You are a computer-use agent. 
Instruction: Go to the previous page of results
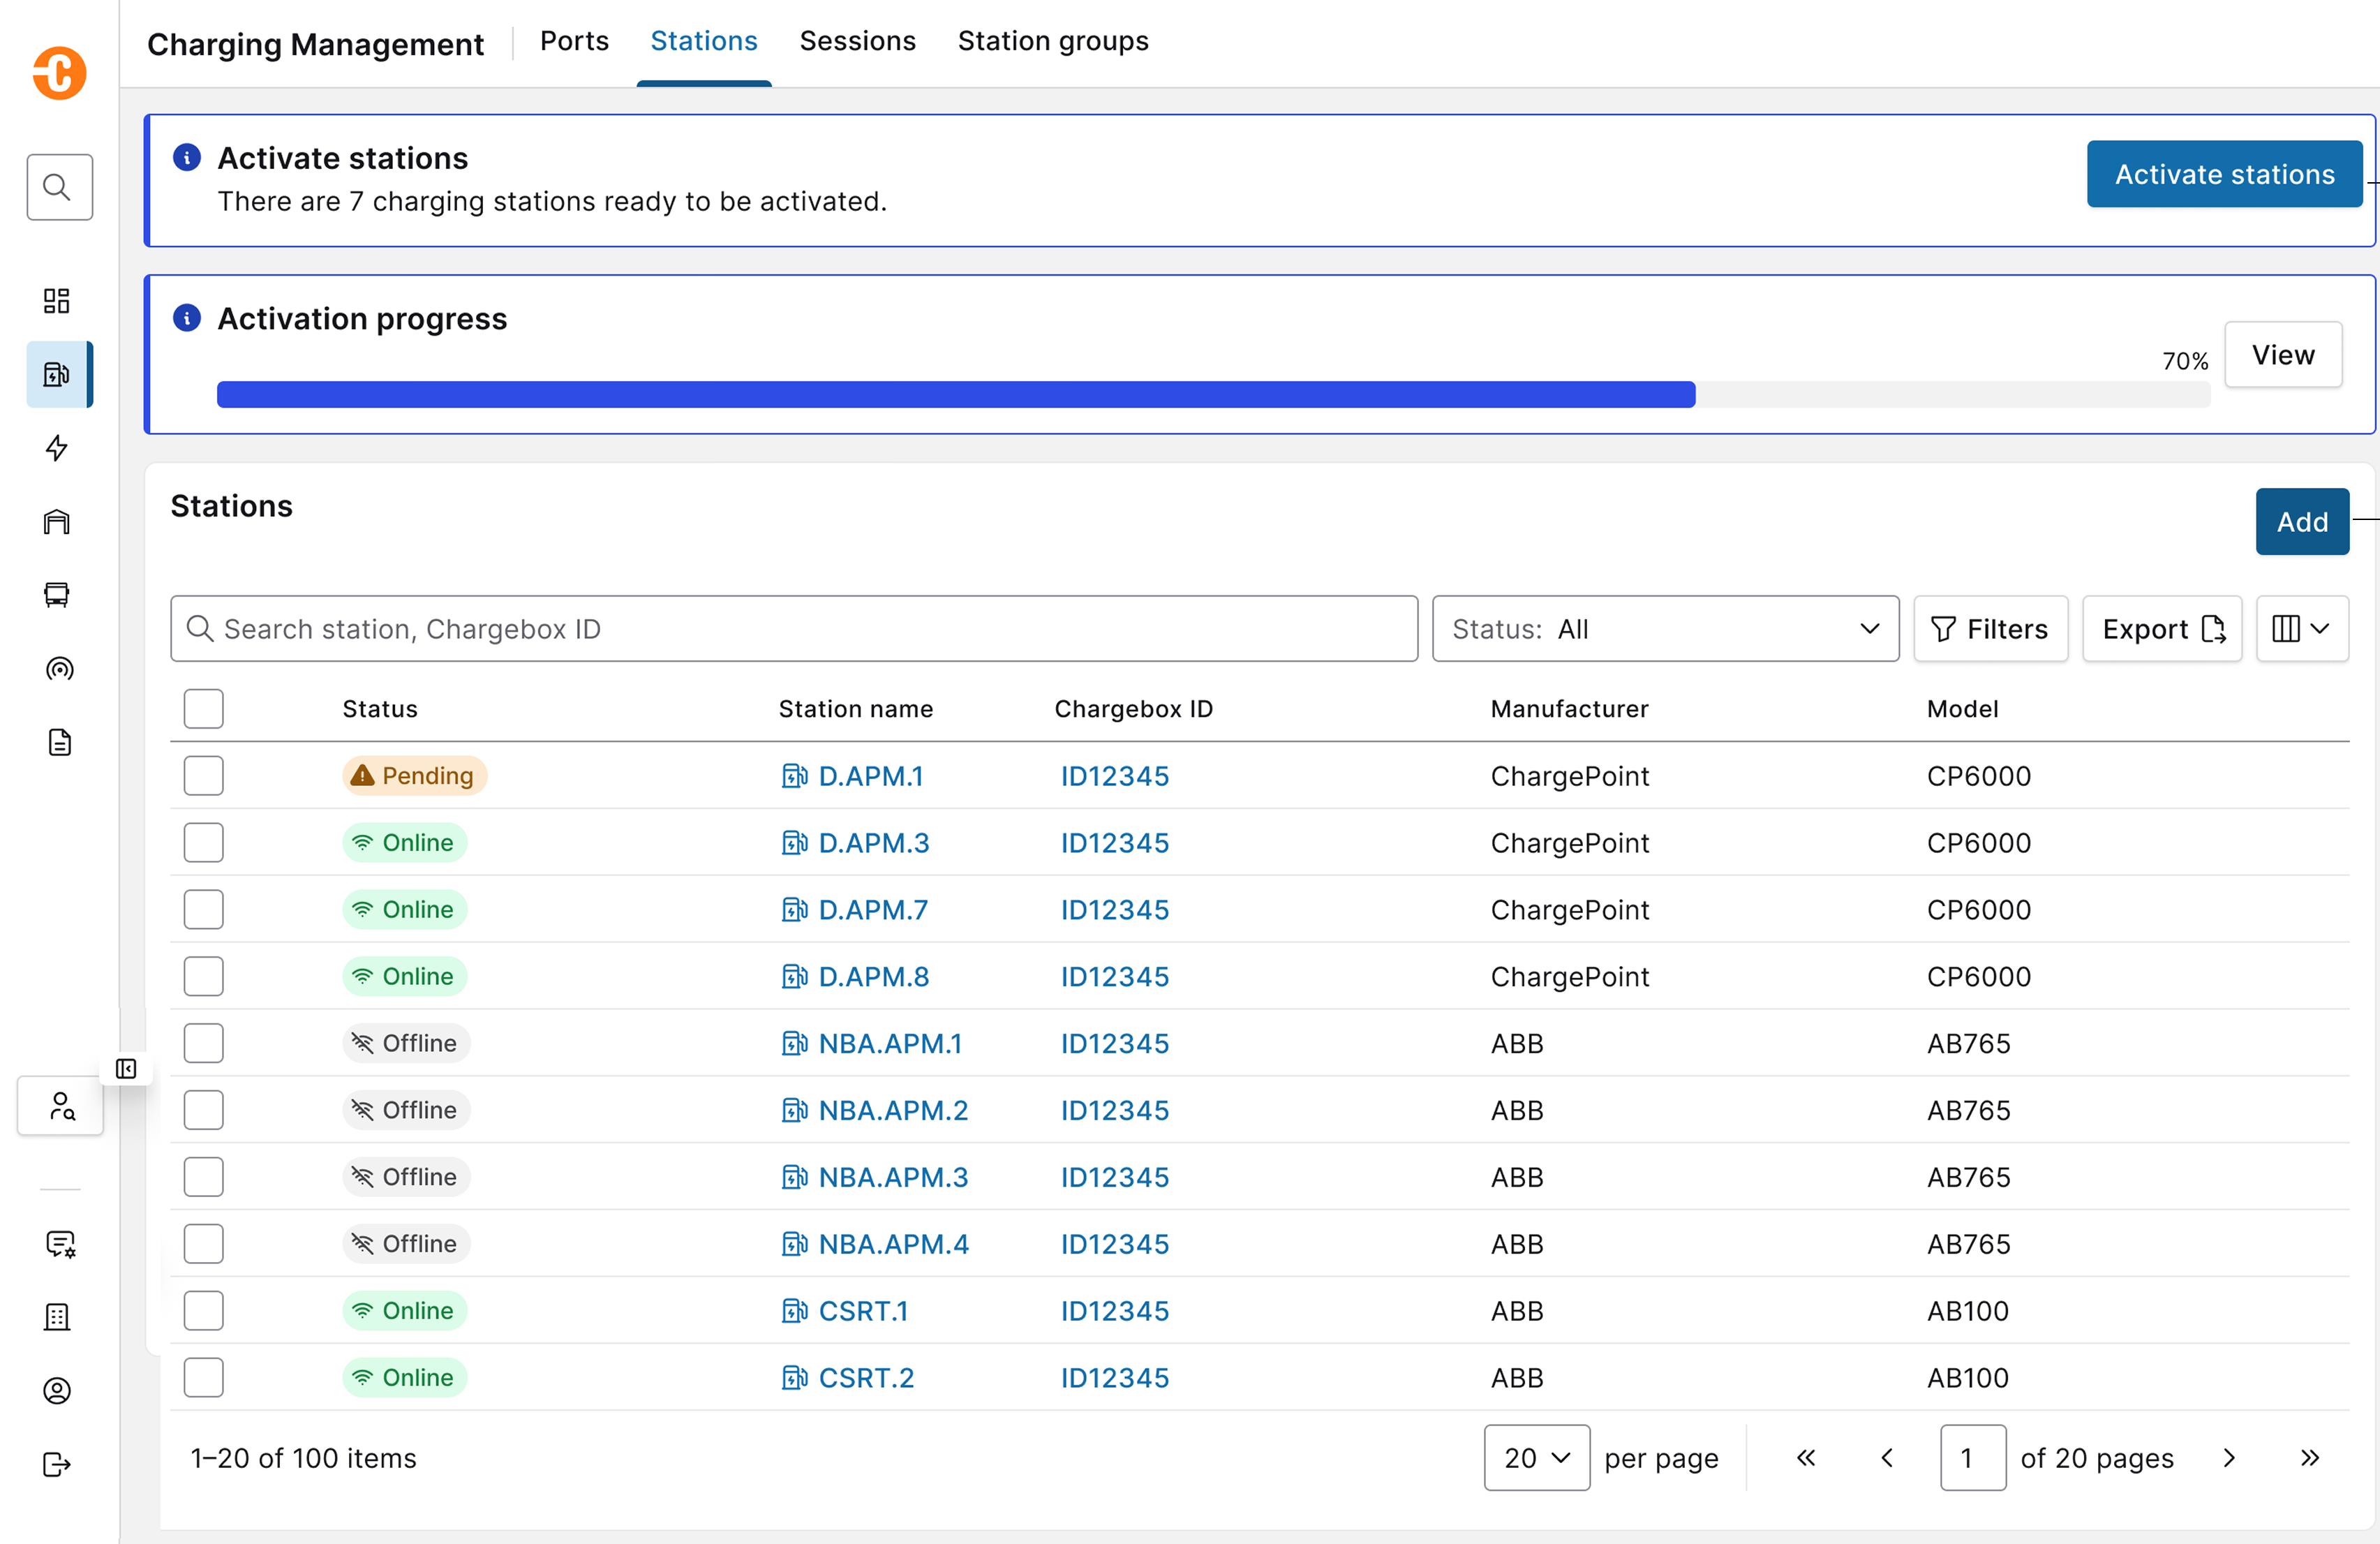[1887, 1458]
